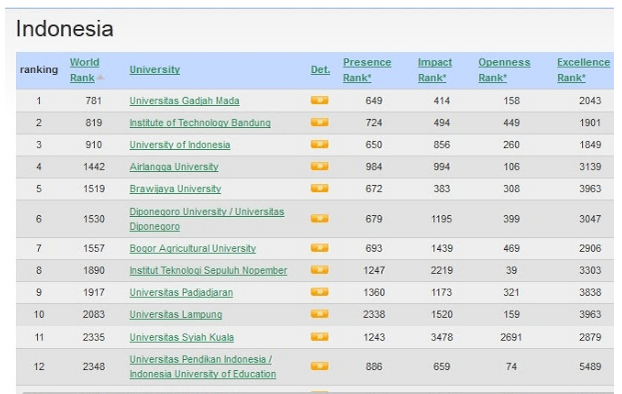This screenshot has width=622, height=394.
Task: Open Universitas Padjadjaran link
Action: (x=181, y=292)
